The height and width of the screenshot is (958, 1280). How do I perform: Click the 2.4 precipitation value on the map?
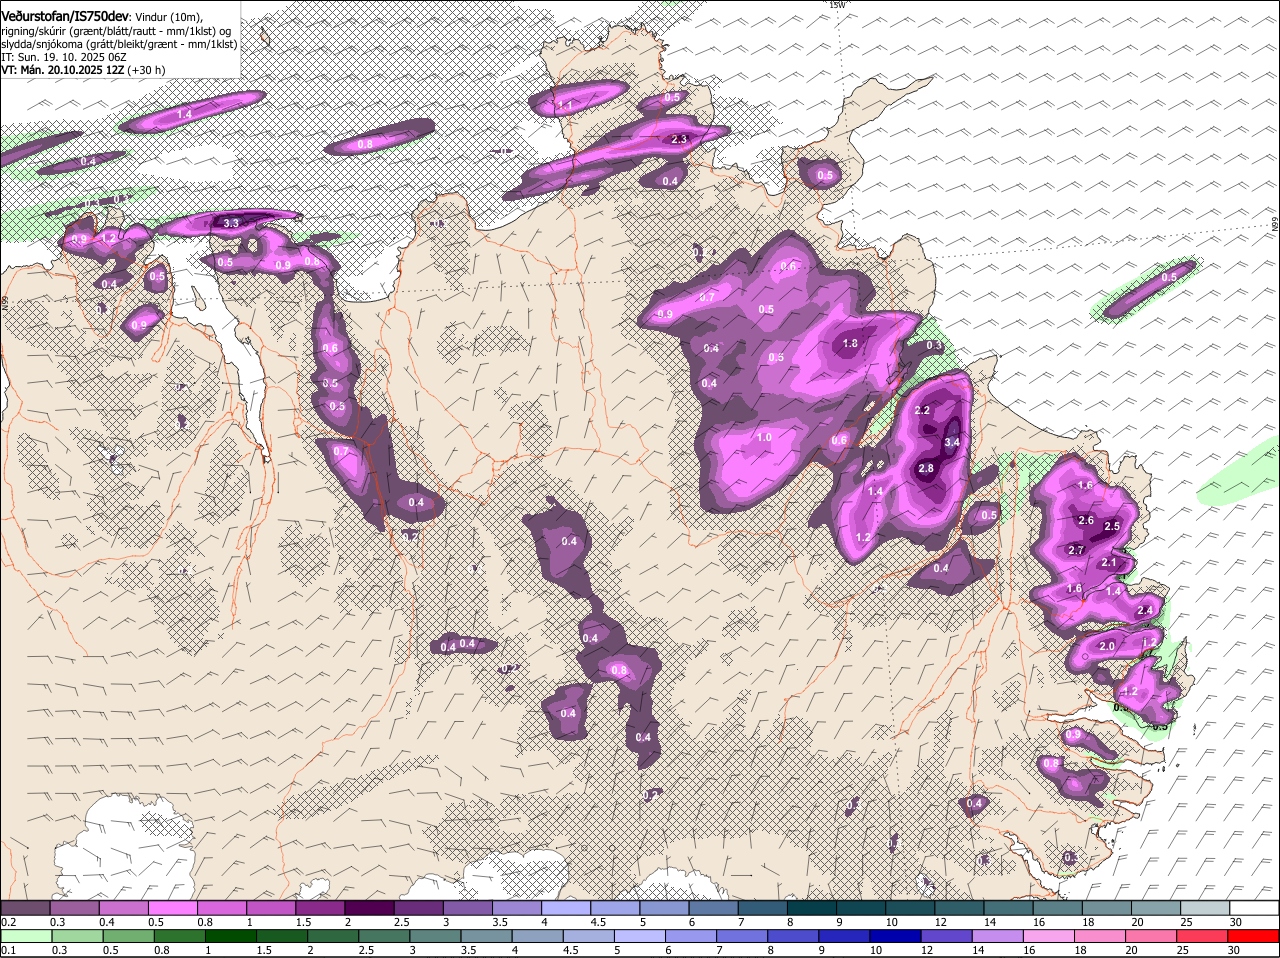pos(1146,610)
